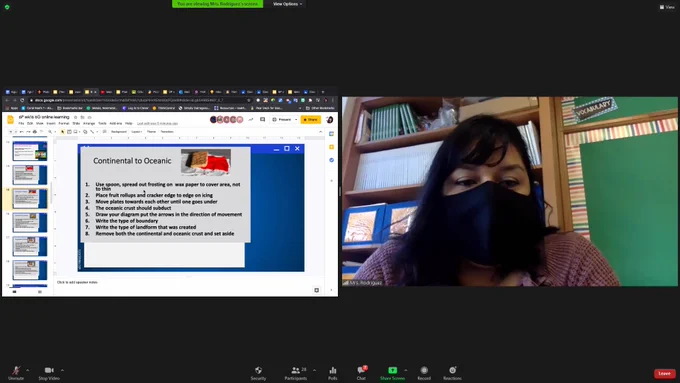This screenshot has height=383, width=680.
Task: Expand arrow next to Participants
Action: pyautogui.click(x=314, y=370)
